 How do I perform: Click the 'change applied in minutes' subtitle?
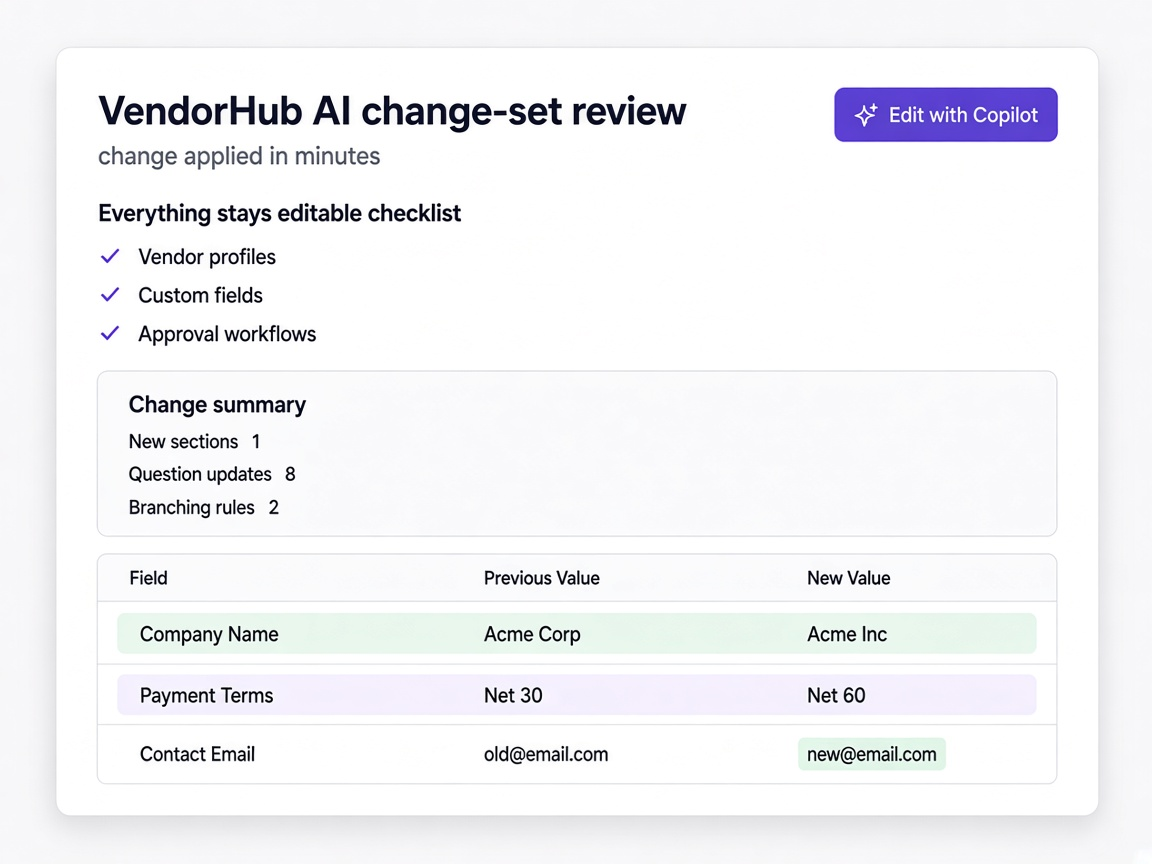click(x=239, y=156)
